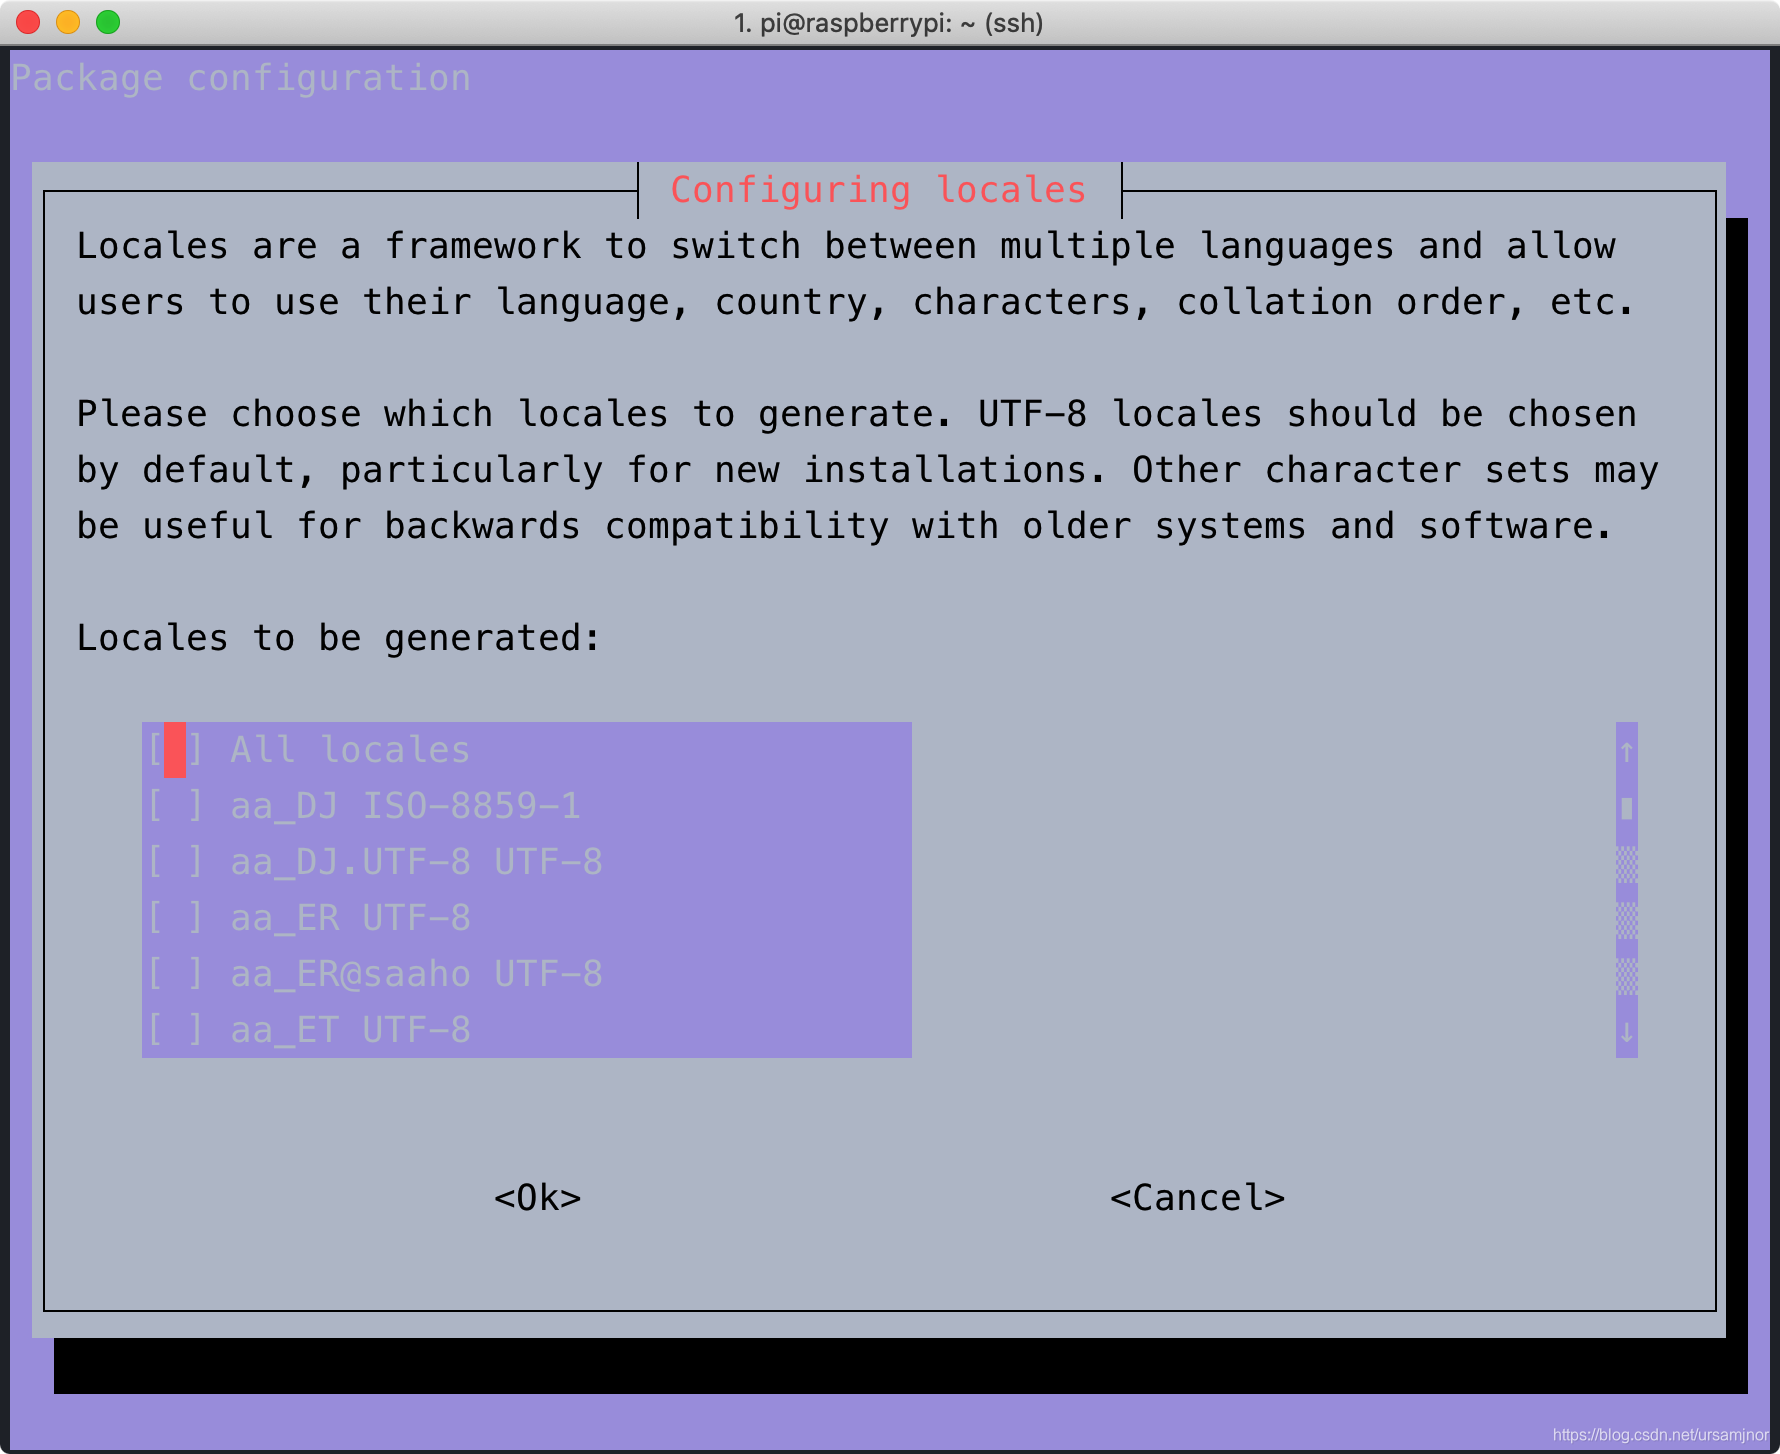Click the 'Package configuration' header text
The width and height of the screenshot is (1780, 1454).
pos(240,78)
